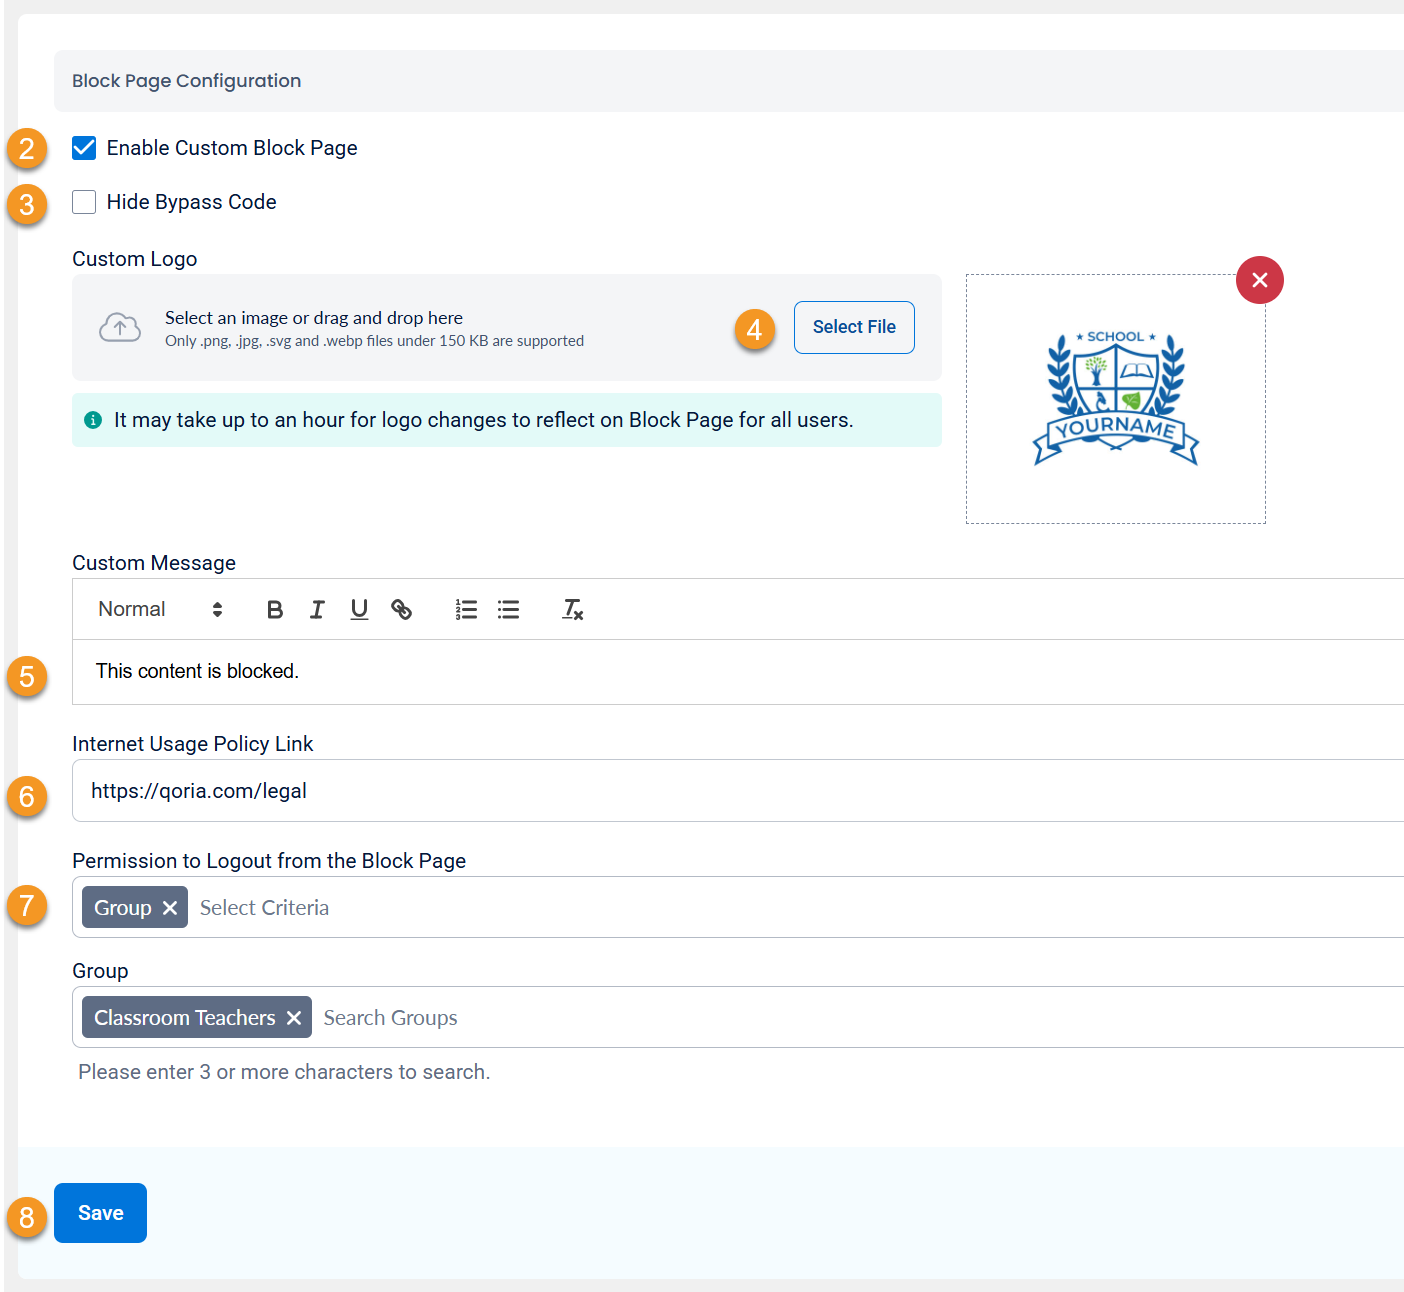
Task: Clear text formatting with the Tx icon
Action: tap(572, 609)
